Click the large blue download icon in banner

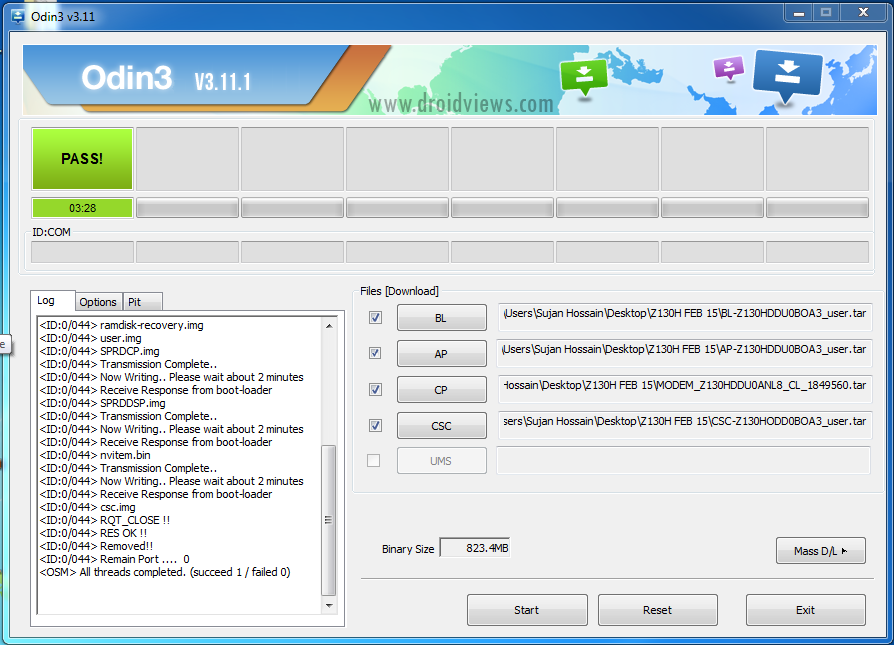coord(787,75)
